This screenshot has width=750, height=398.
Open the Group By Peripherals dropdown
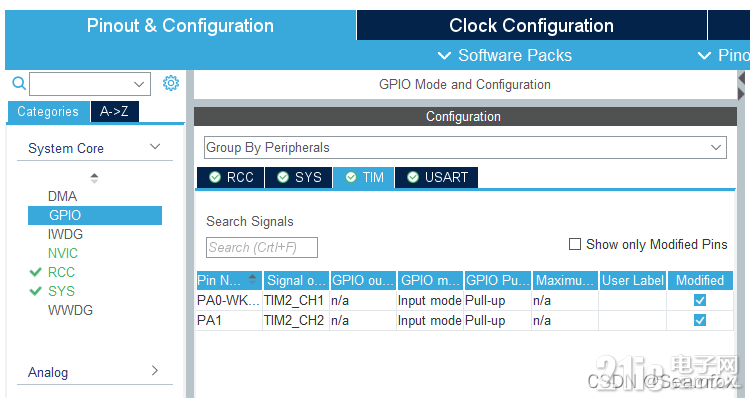point(716,147)
